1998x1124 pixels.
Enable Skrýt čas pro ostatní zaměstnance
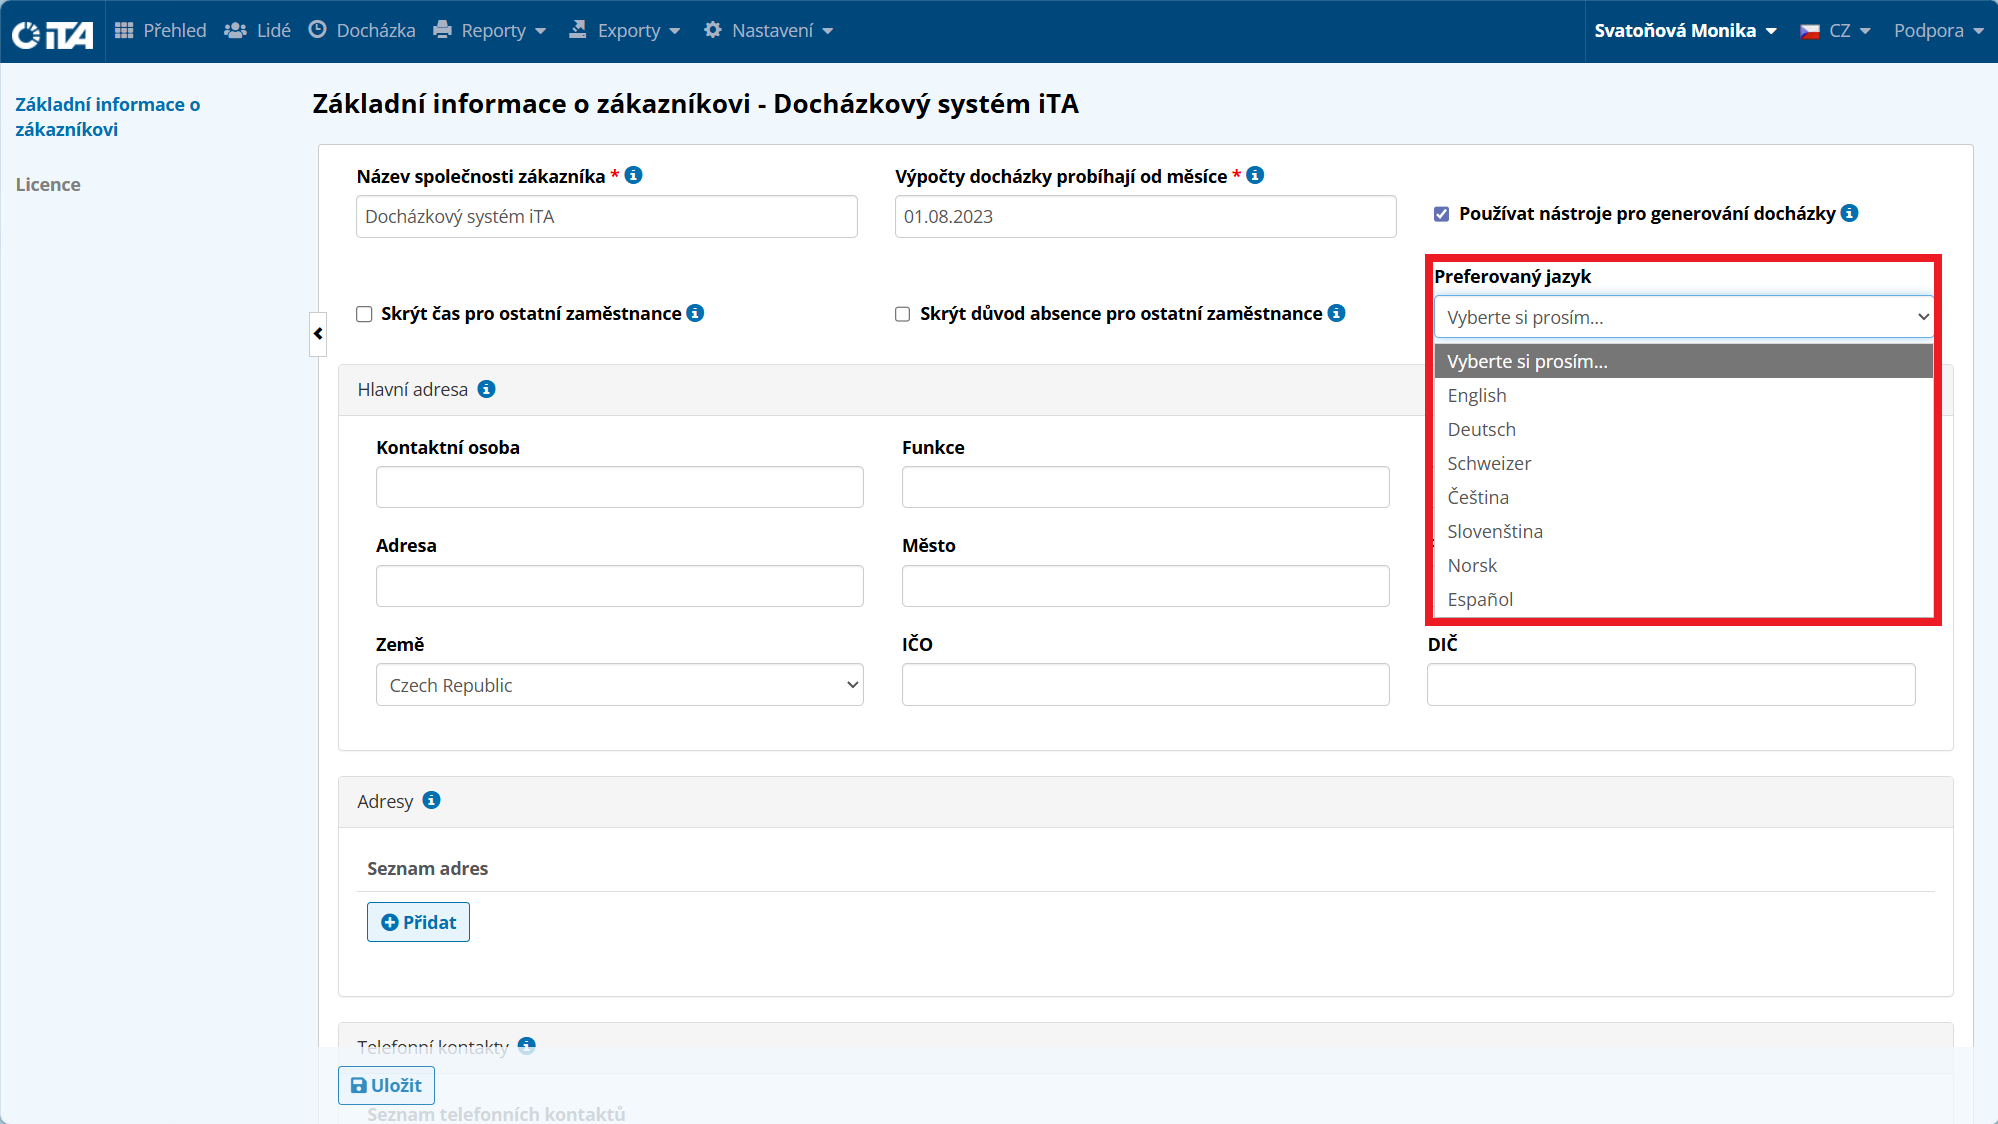[x=364, y=314]
